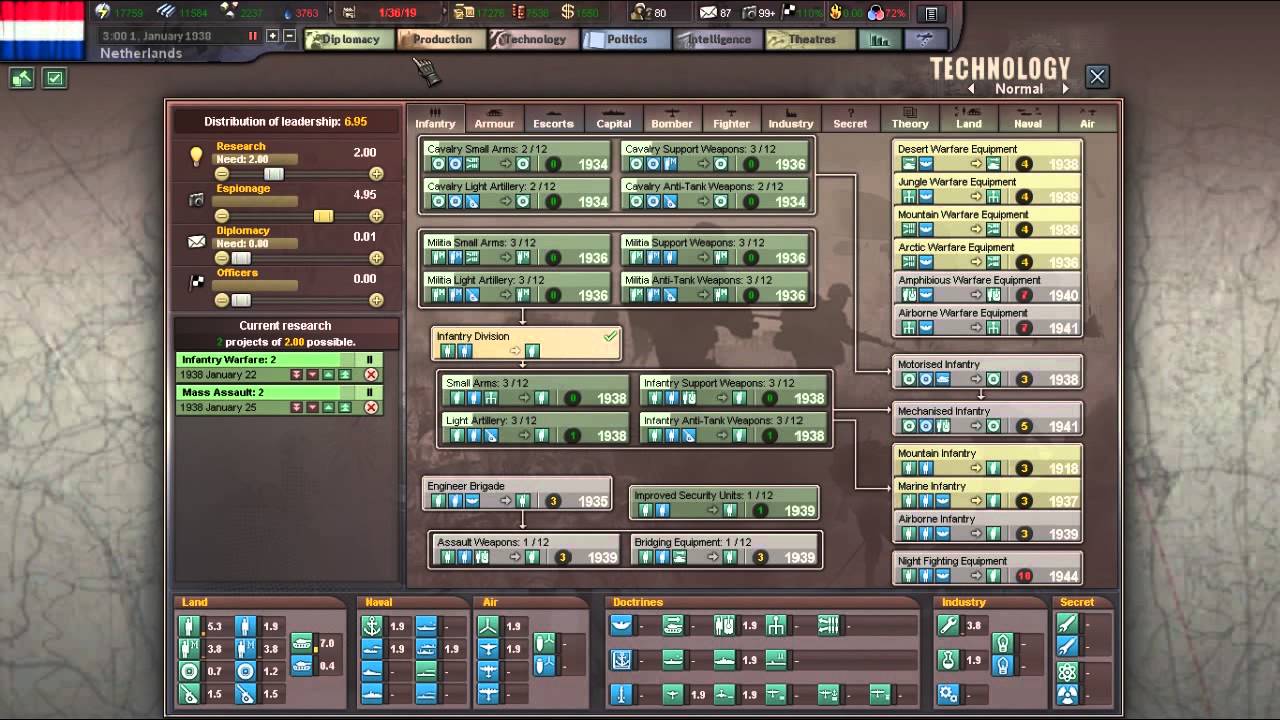The image size is (1280, 720).
Task: Click the Netherlands flag
Action: pos(42,30)
